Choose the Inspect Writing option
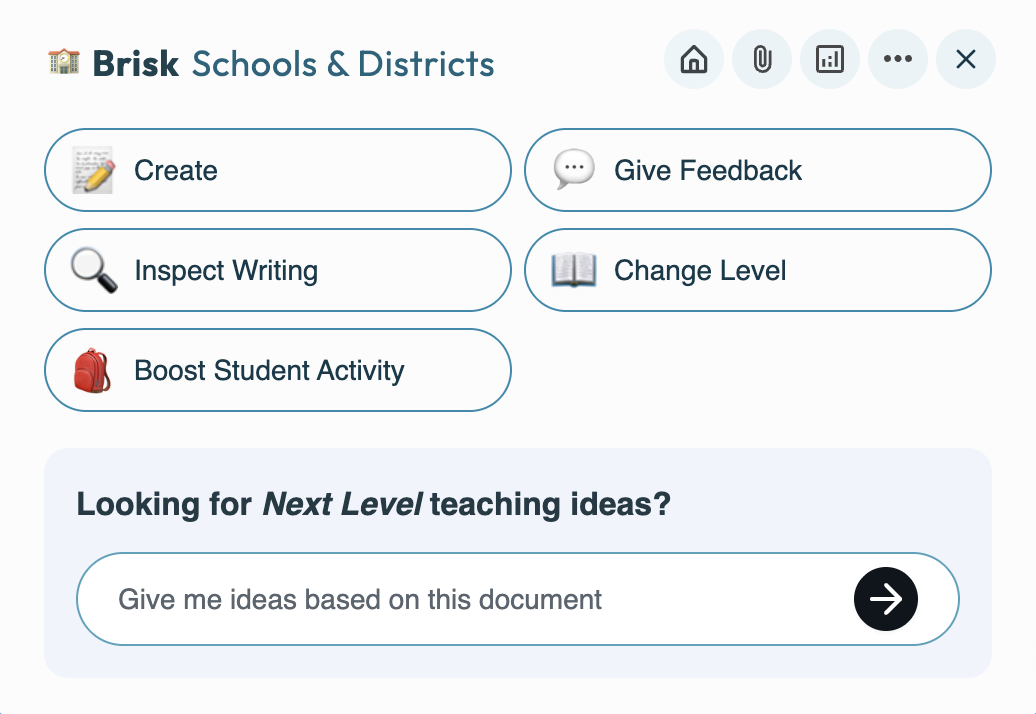This screenshot has height=714, width=1036. pos(226,270)
